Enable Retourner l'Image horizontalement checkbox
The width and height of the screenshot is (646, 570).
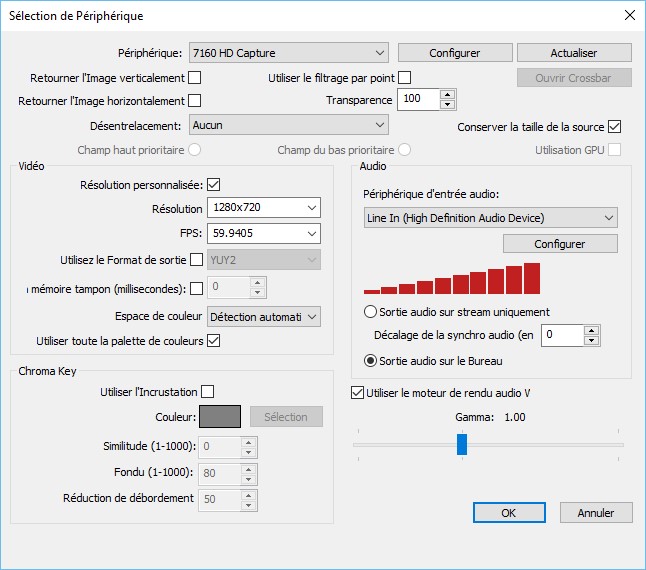195,100
